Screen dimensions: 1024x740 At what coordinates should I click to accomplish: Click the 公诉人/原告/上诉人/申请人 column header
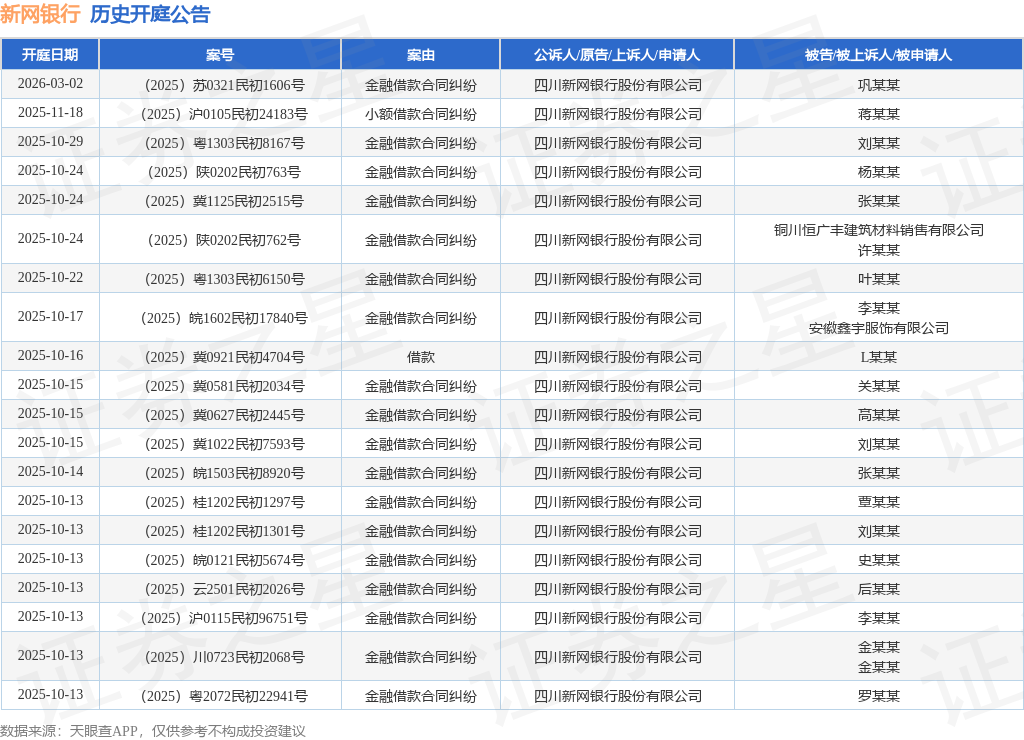(x=617, y=55)
